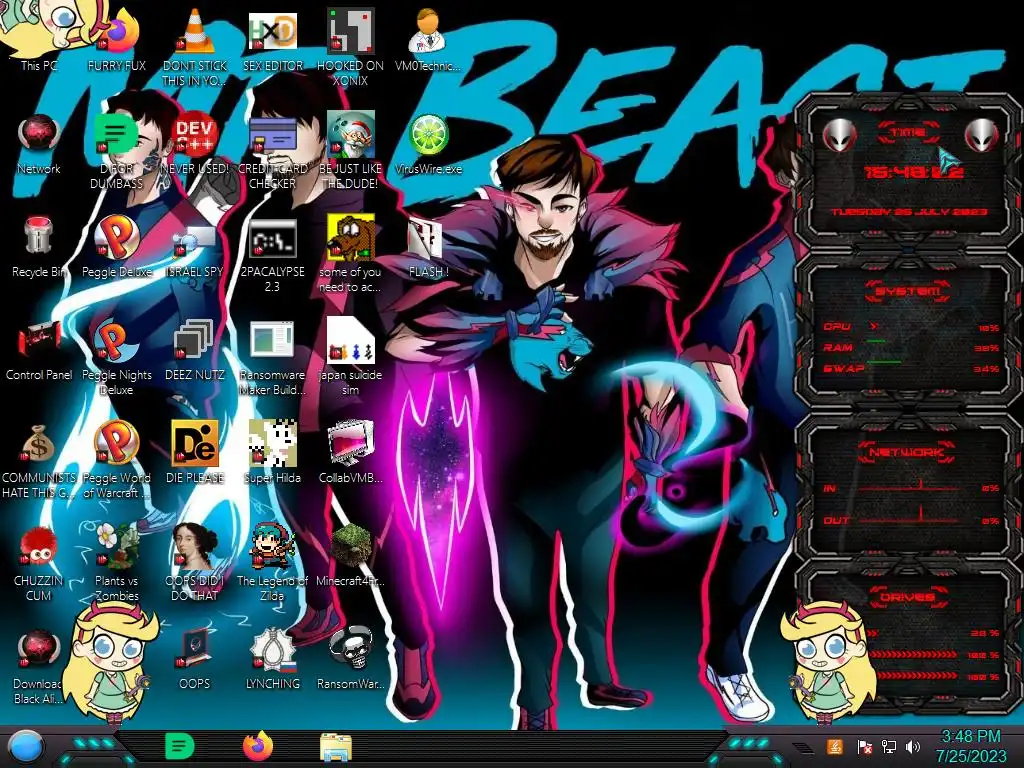
Task: Open the Control Panel shortcut
Action: tap(39, 350)
